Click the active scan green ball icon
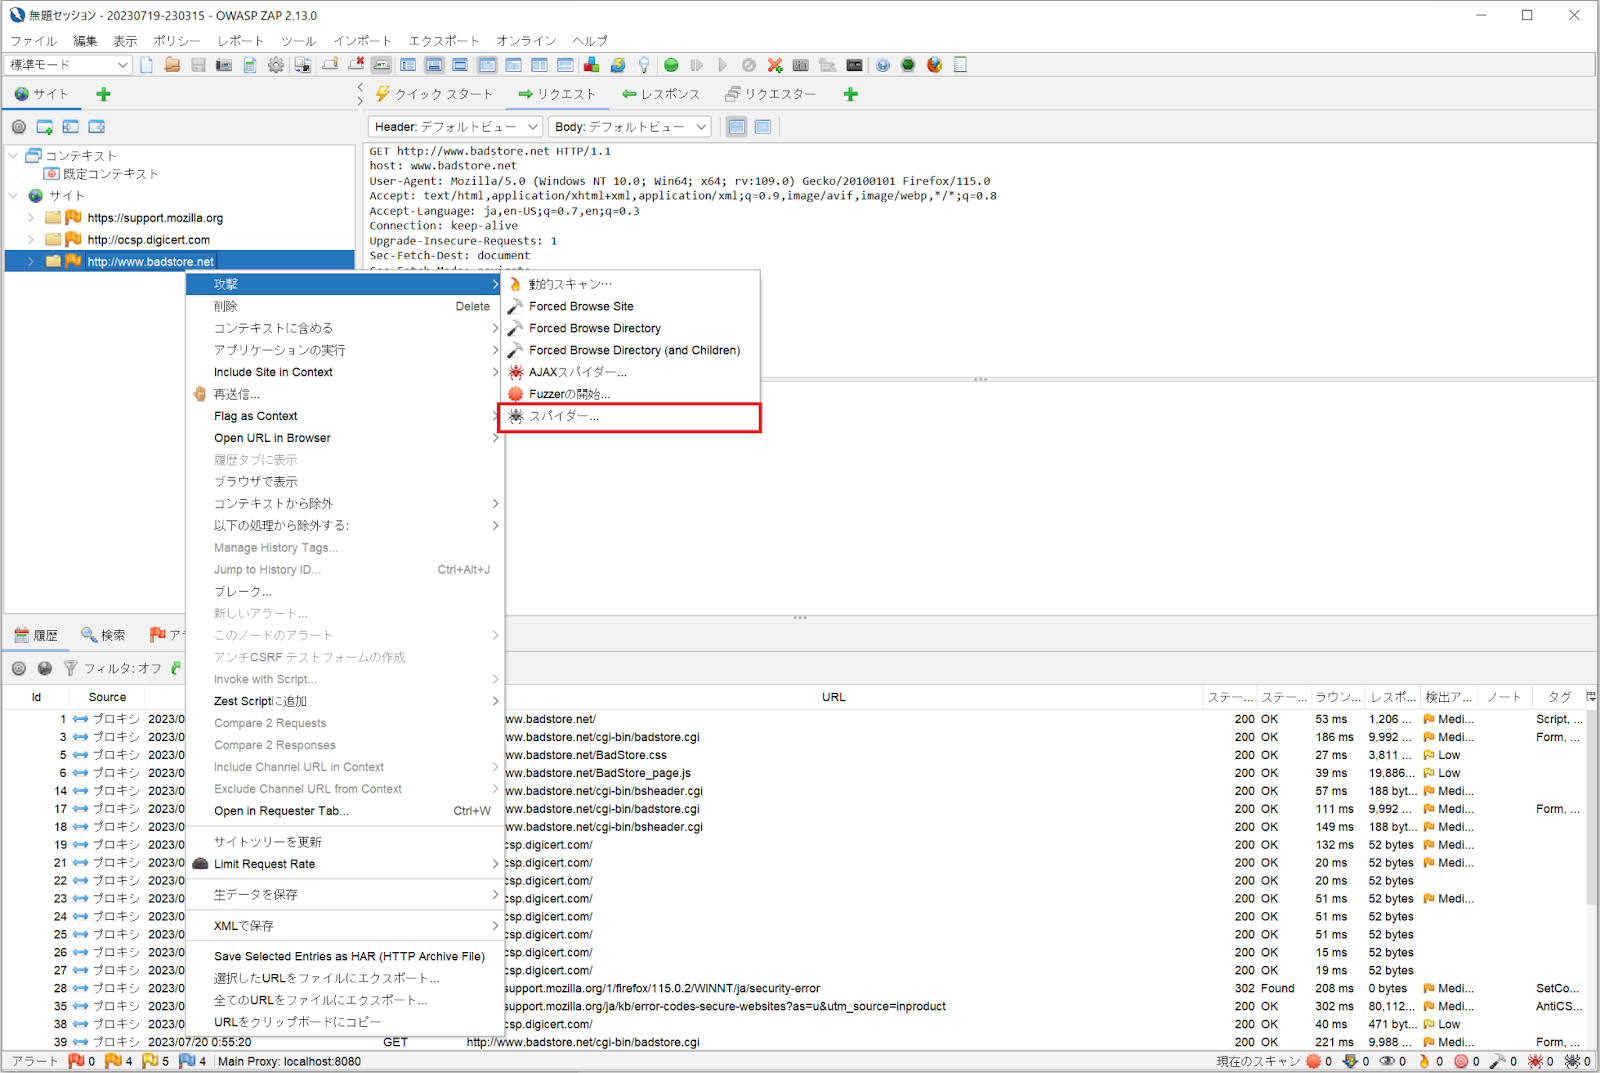The image size is (1600, 1073). tap(671, 64)
